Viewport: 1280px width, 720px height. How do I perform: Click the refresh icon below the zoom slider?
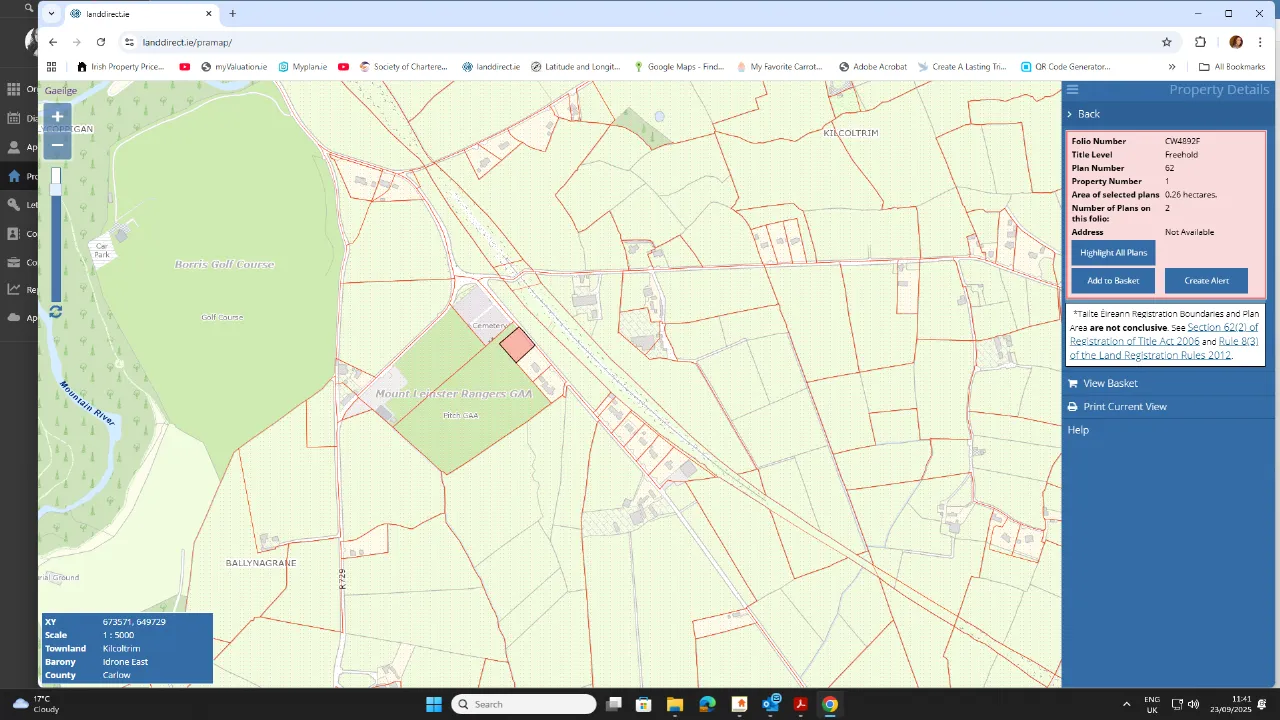pos(55,312)
